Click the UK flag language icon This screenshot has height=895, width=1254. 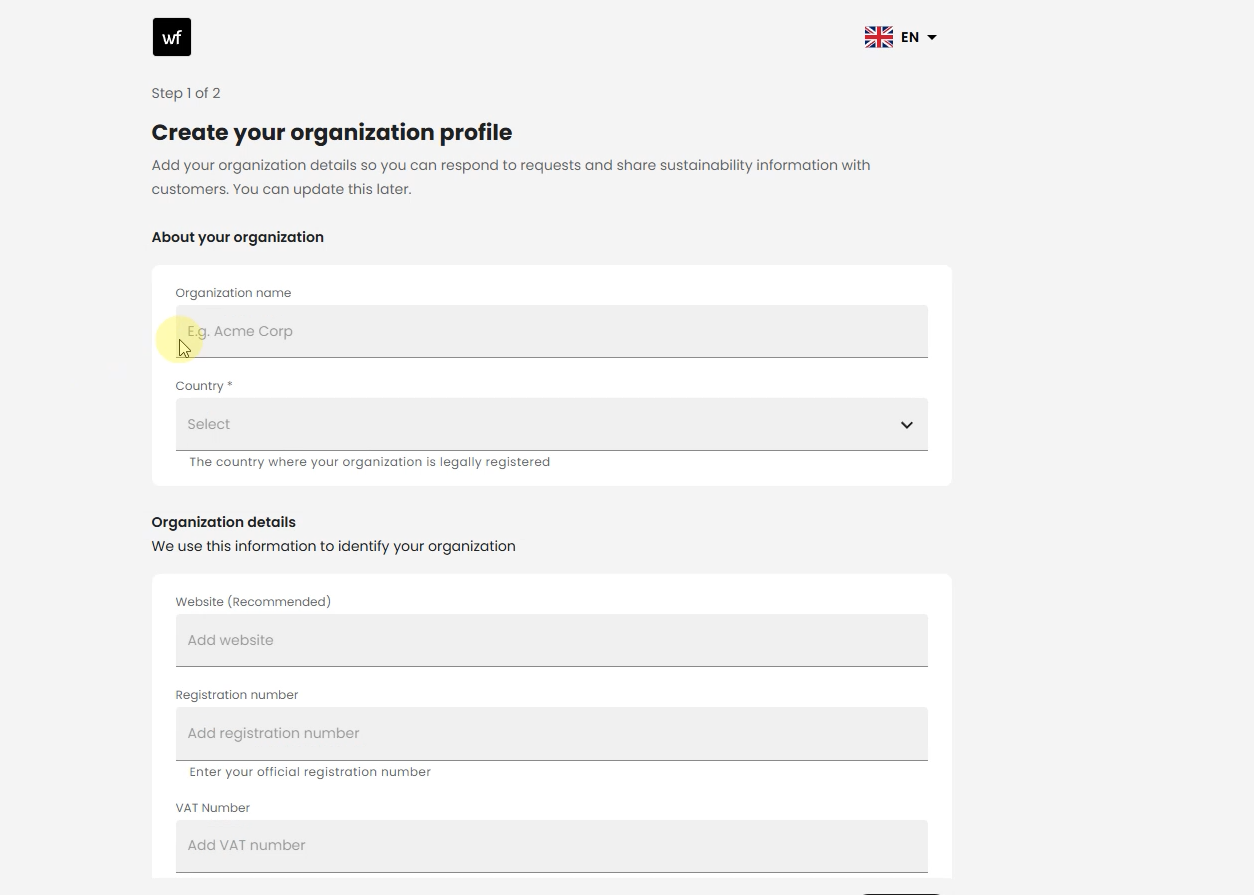(879, 37)
